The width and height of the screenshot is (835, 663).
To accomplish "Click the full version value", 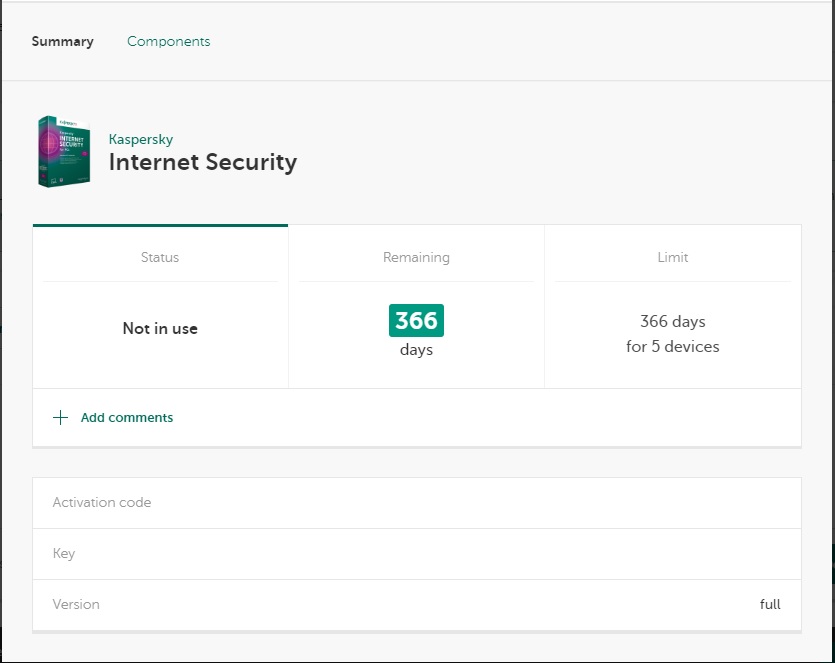I will 770,604.
